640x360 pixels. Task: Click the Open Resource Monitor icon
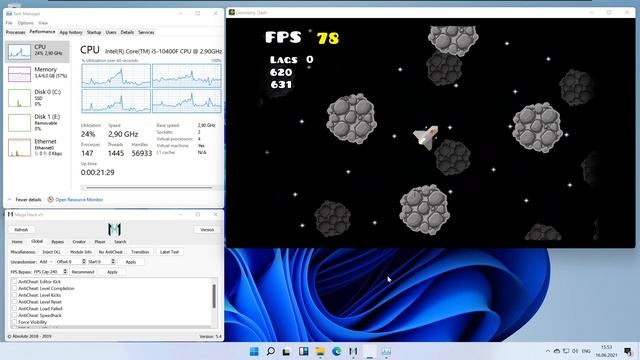51,200
